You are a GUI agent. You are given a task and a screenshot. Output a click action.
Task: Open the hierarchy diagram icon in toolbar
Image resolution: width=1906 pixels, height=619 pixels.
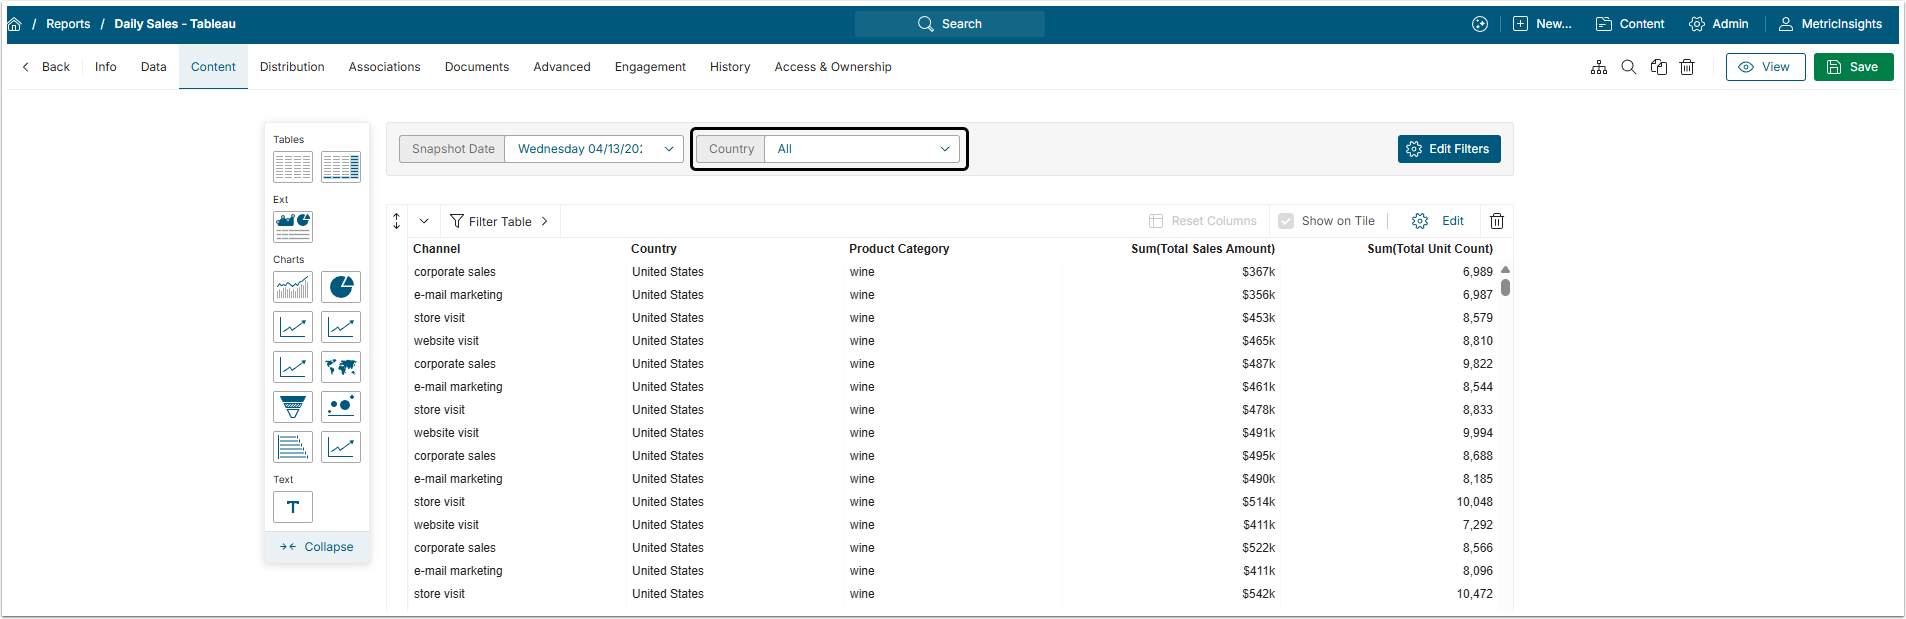(x=1599, y=67)
